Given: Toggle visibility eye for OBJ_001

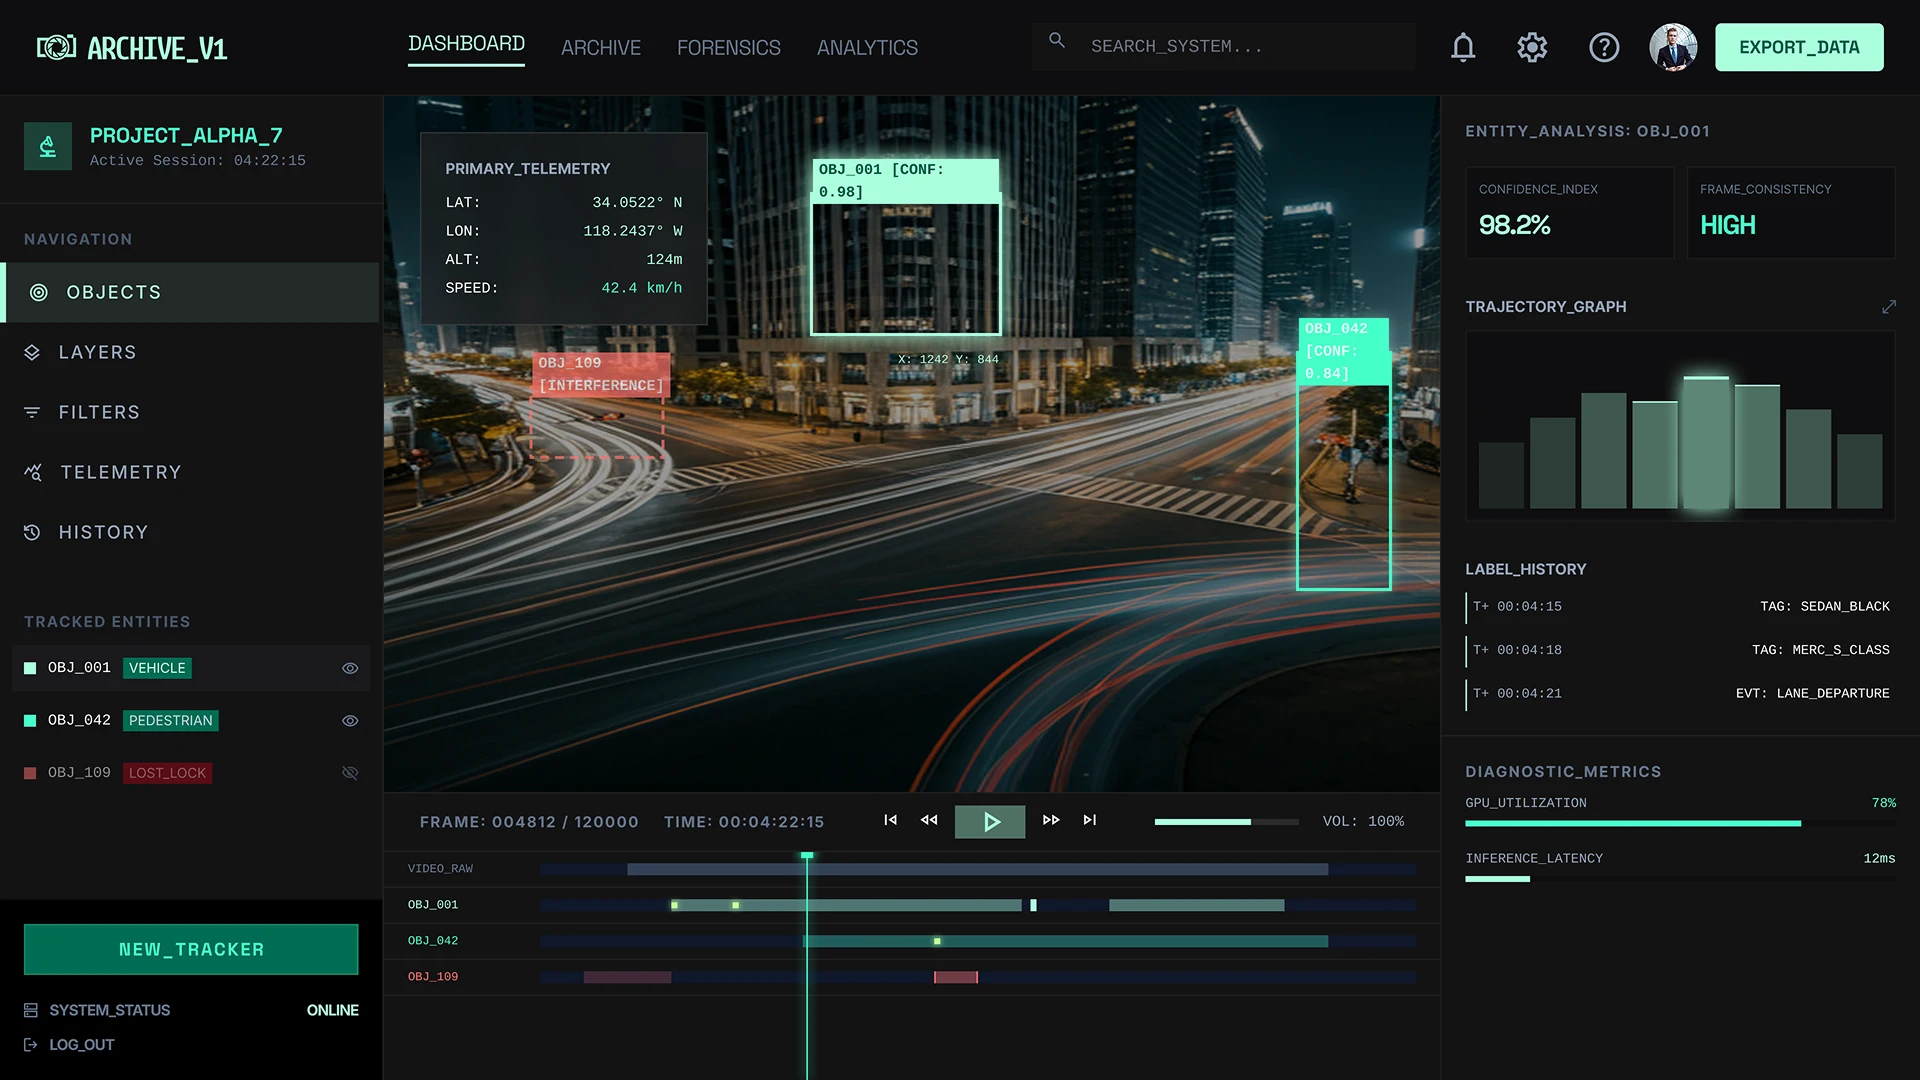Looking at the screenshot, I should click(350, 668).
